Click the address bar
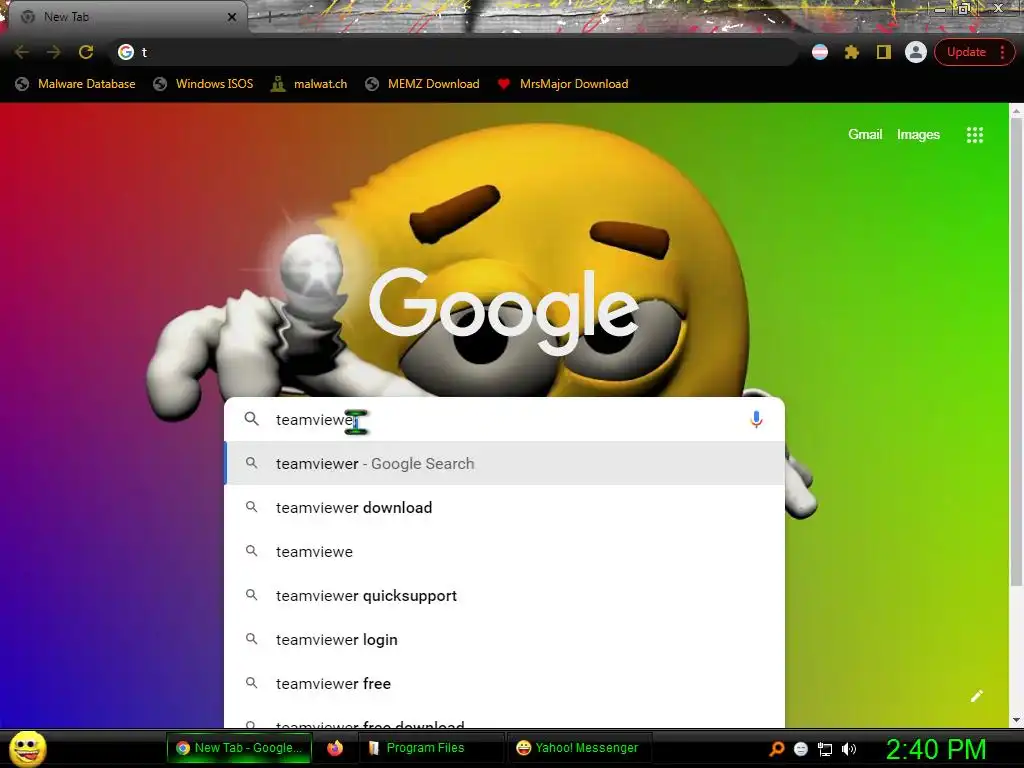 click(456, 52)
